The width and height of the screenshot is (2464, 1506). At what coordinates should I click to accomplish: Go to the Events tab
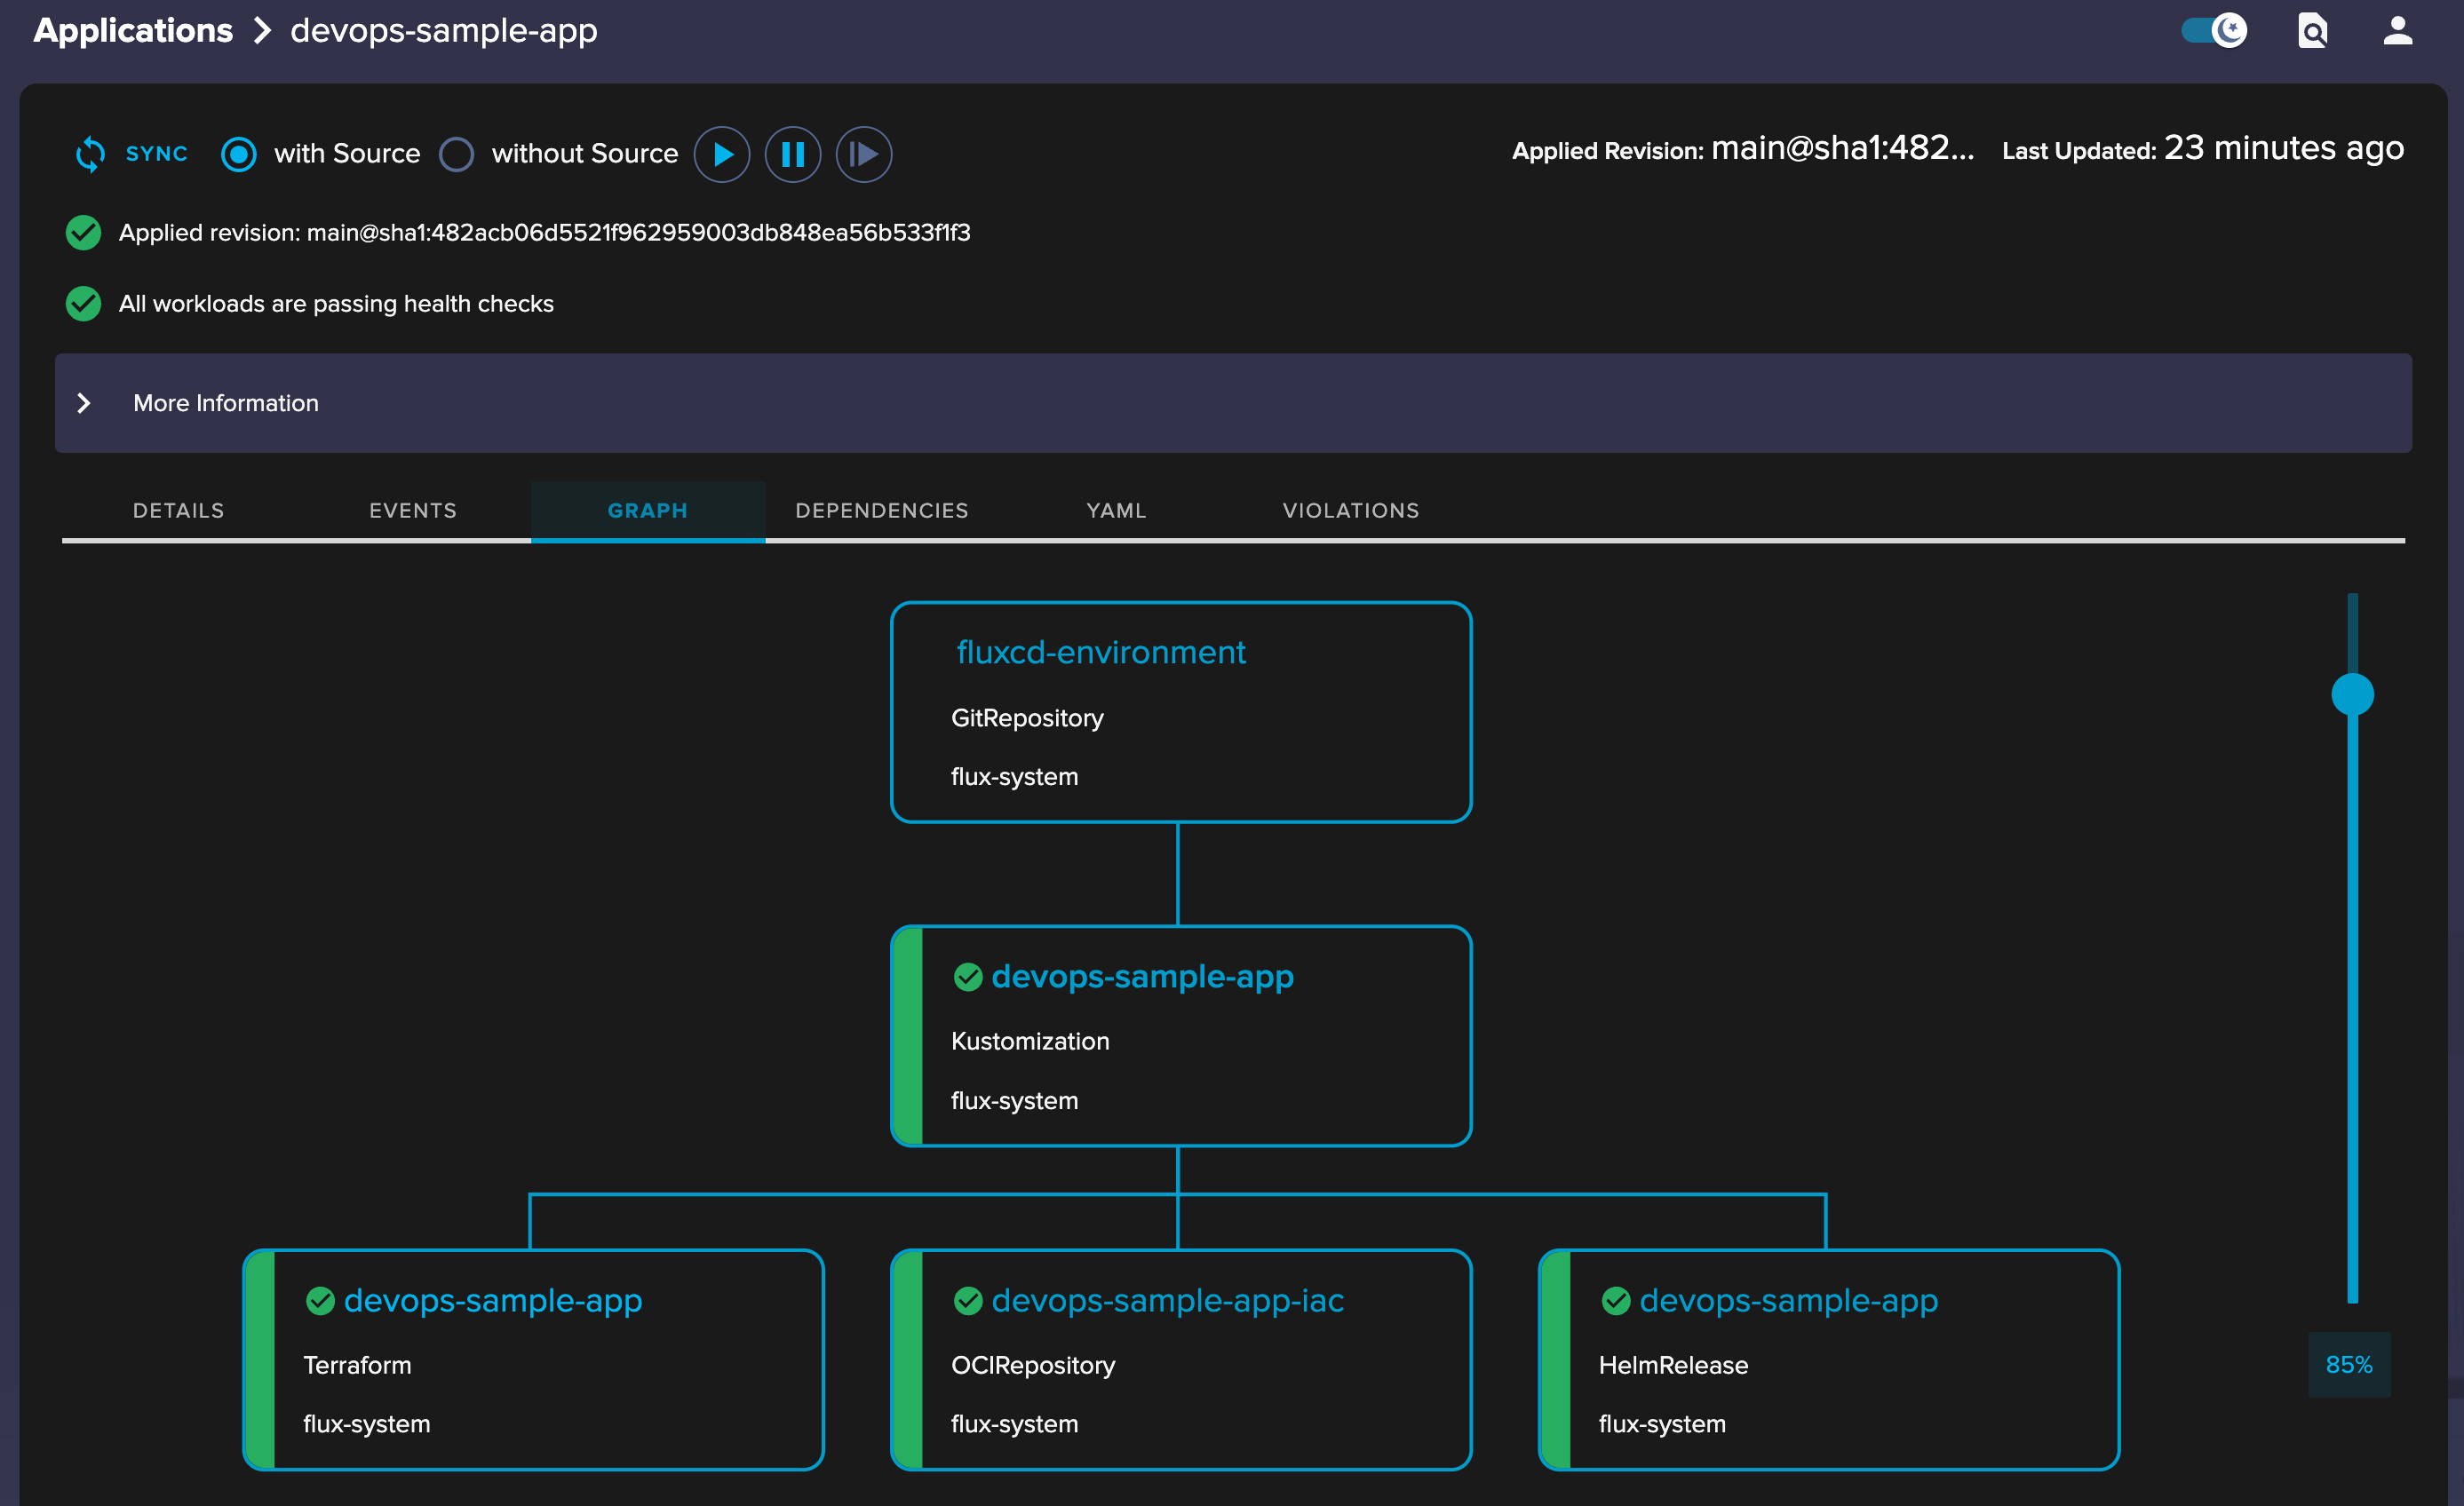[412, 510]
